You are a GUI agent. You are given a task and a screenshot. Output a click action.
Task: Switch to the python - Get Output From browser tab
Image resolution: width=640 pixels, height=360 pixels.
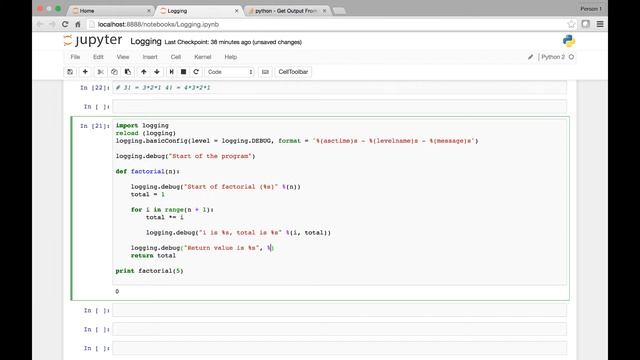(287, 11)
